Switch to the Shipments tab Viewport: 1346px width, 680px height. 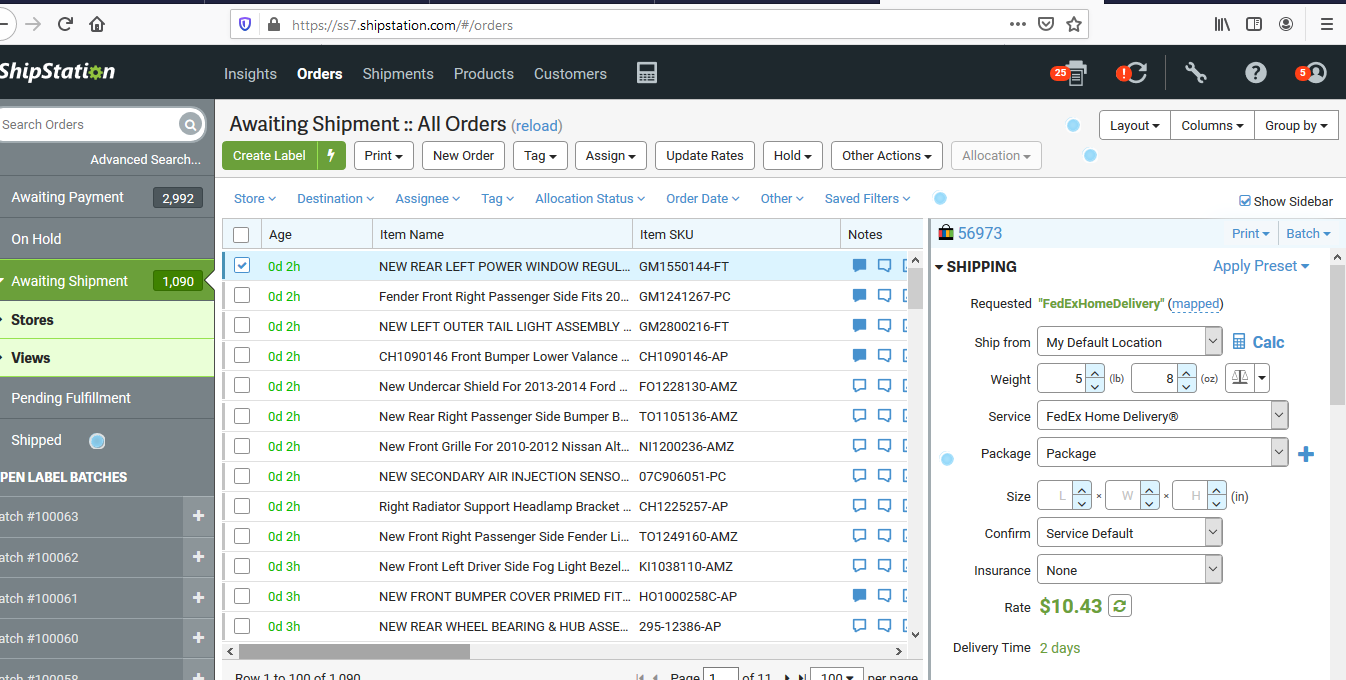pos(397,73)
